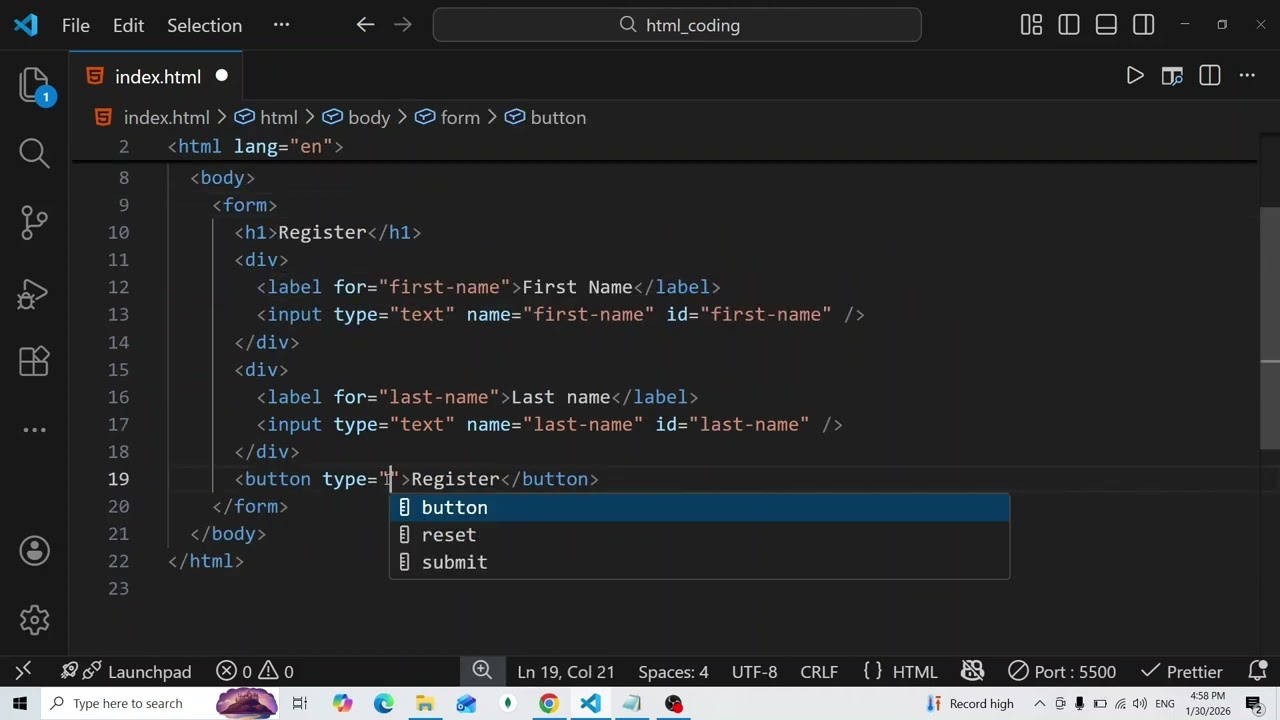Click the unsaved dot on index.html tab

221,76
